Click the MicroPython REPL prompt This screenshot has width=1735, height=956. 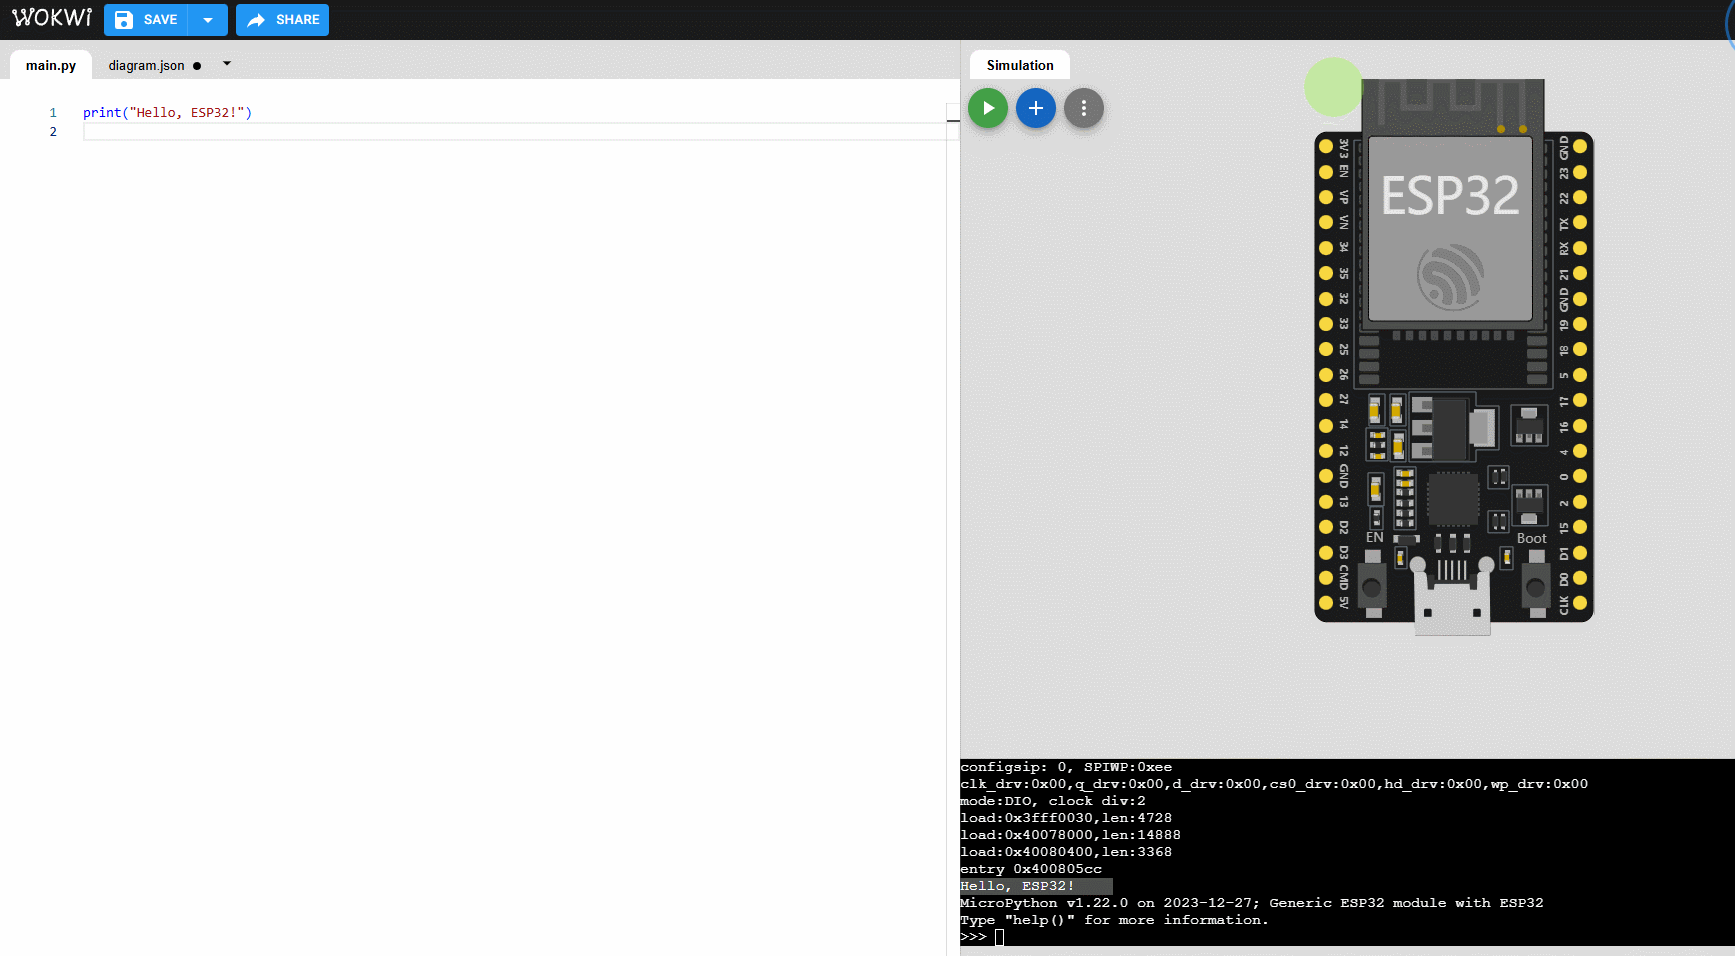click(x=973, y=937)
